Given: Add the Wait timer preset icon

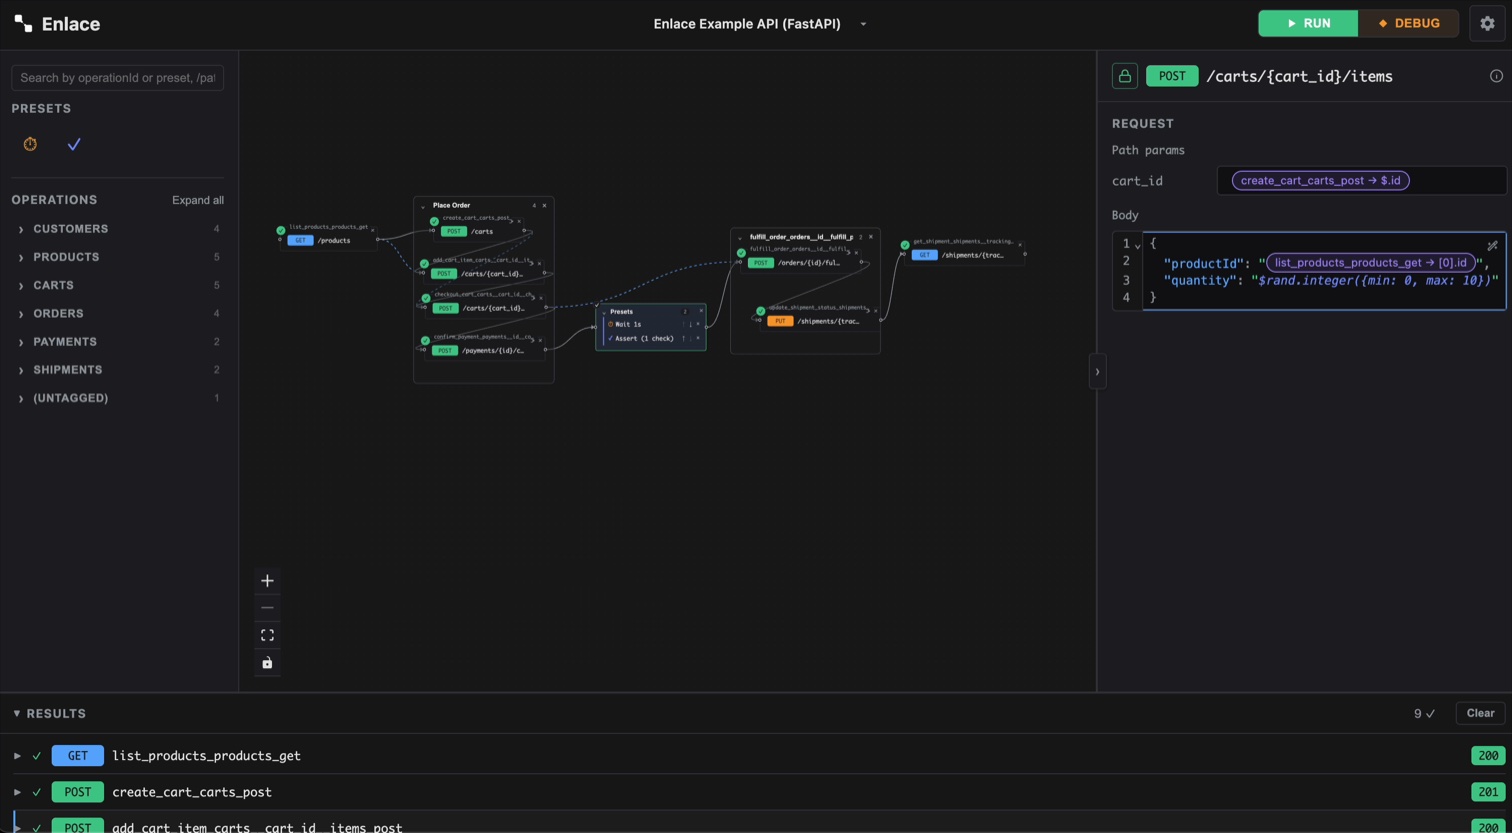Looking at the screenshot, I should tap(30, 144).
